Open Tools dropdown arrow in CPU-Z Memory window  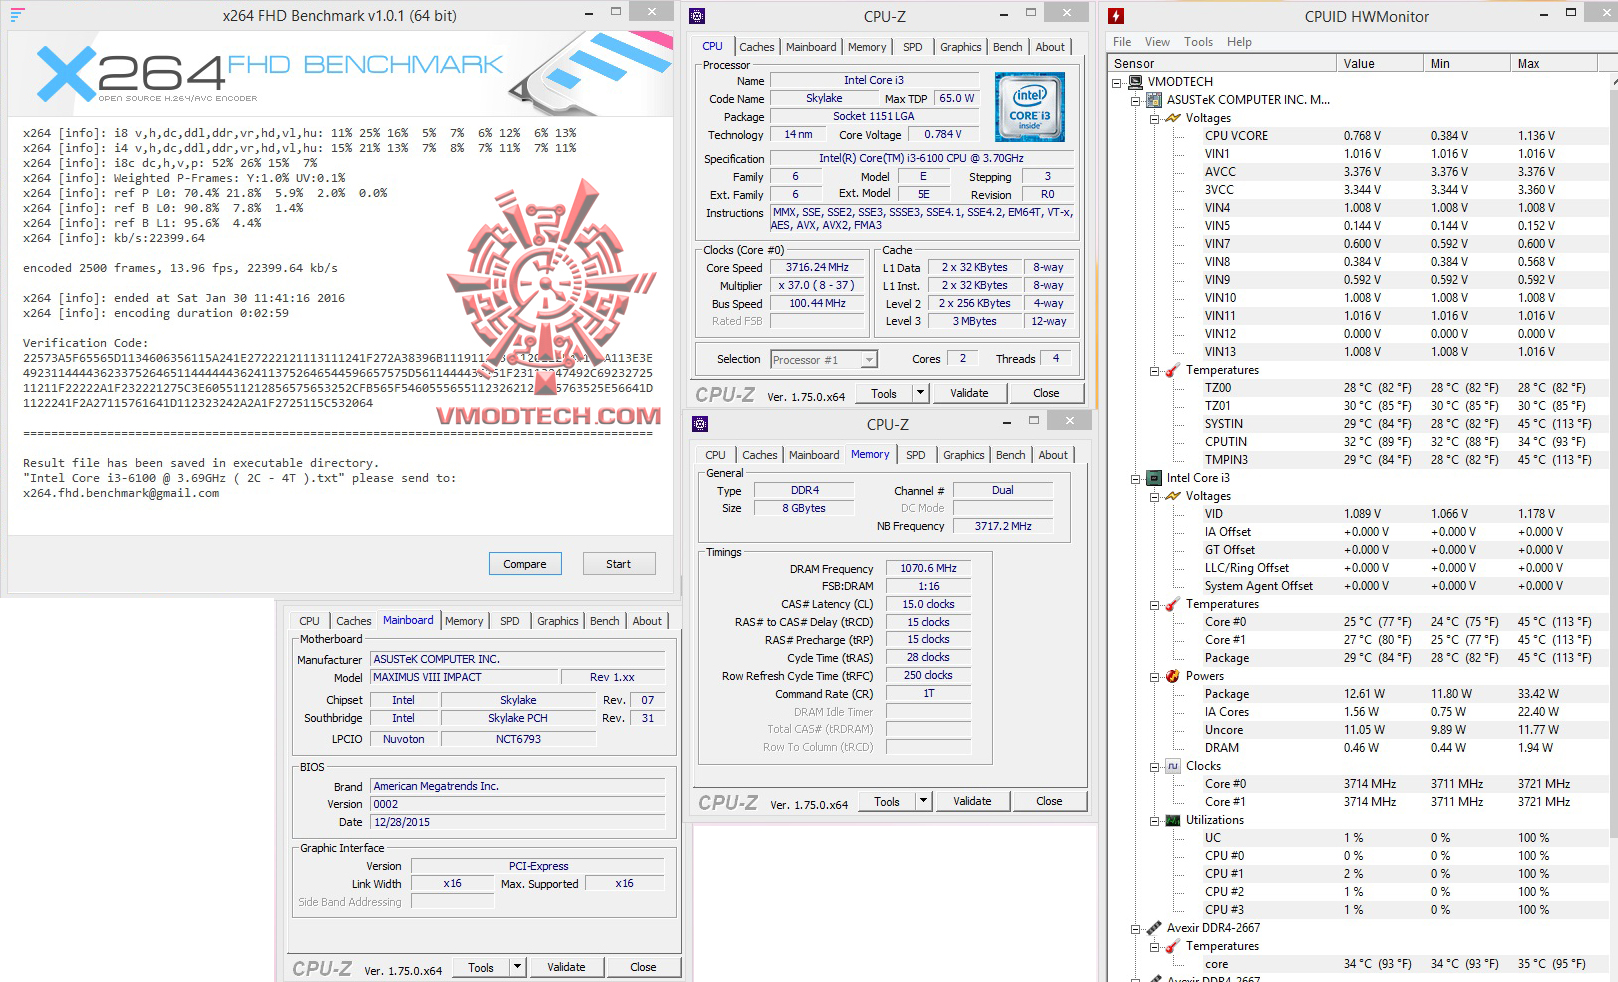923,801
